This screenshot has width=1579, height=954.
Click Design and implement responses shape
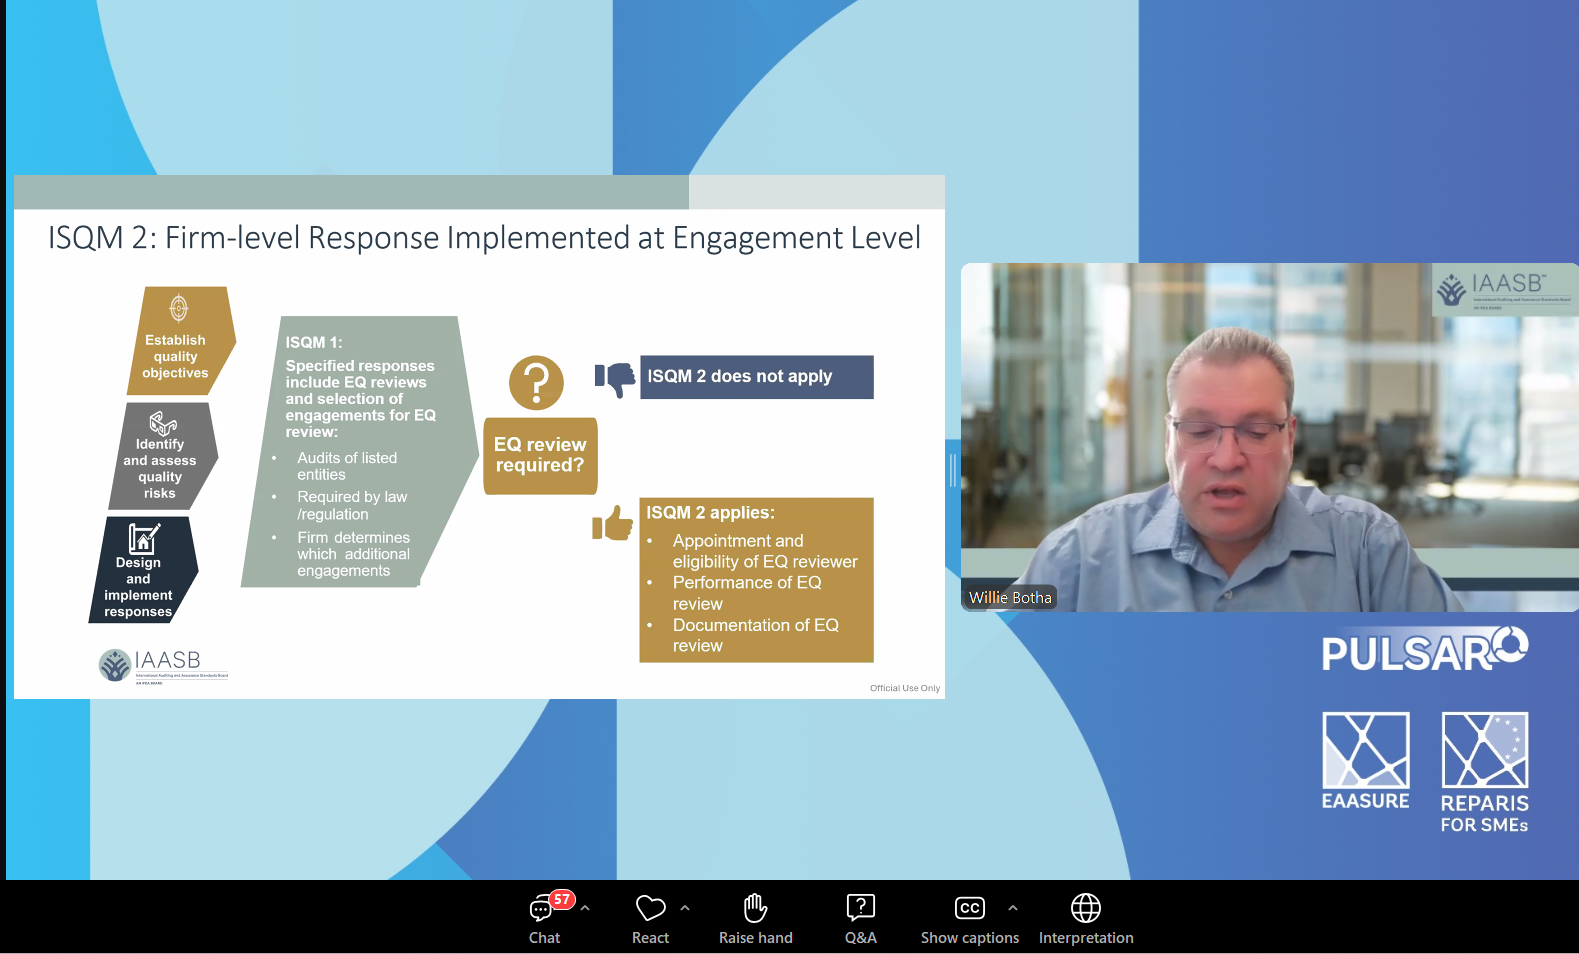(x=140, y=571)
